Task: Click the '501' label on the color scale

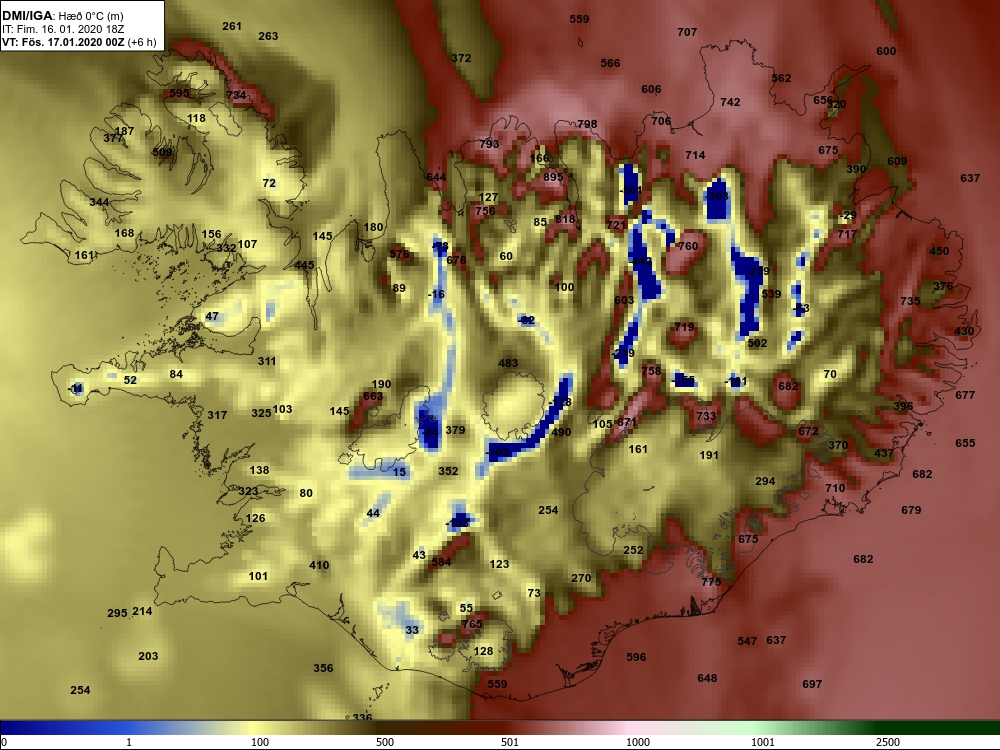Action: [510, 742]
